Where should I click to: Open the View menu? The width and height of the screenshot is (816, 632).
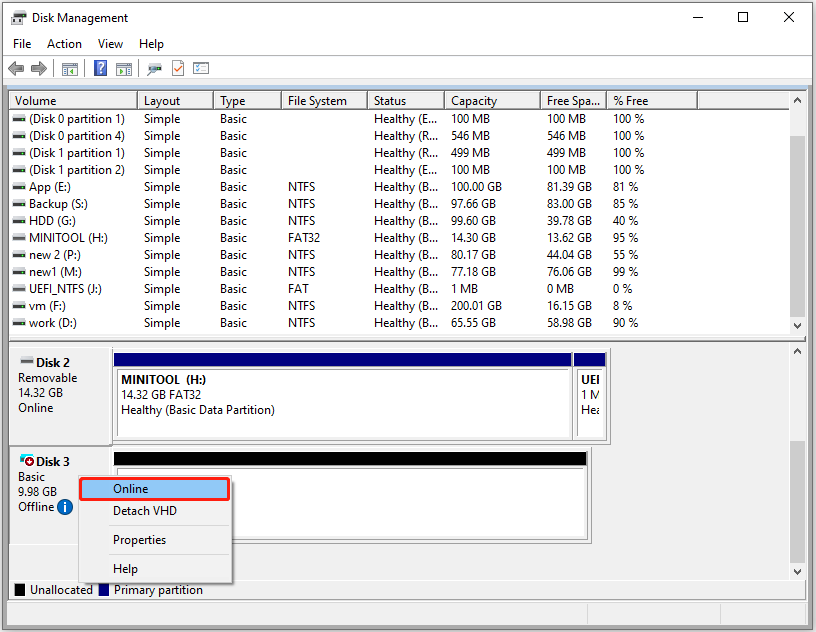point(110,43)
